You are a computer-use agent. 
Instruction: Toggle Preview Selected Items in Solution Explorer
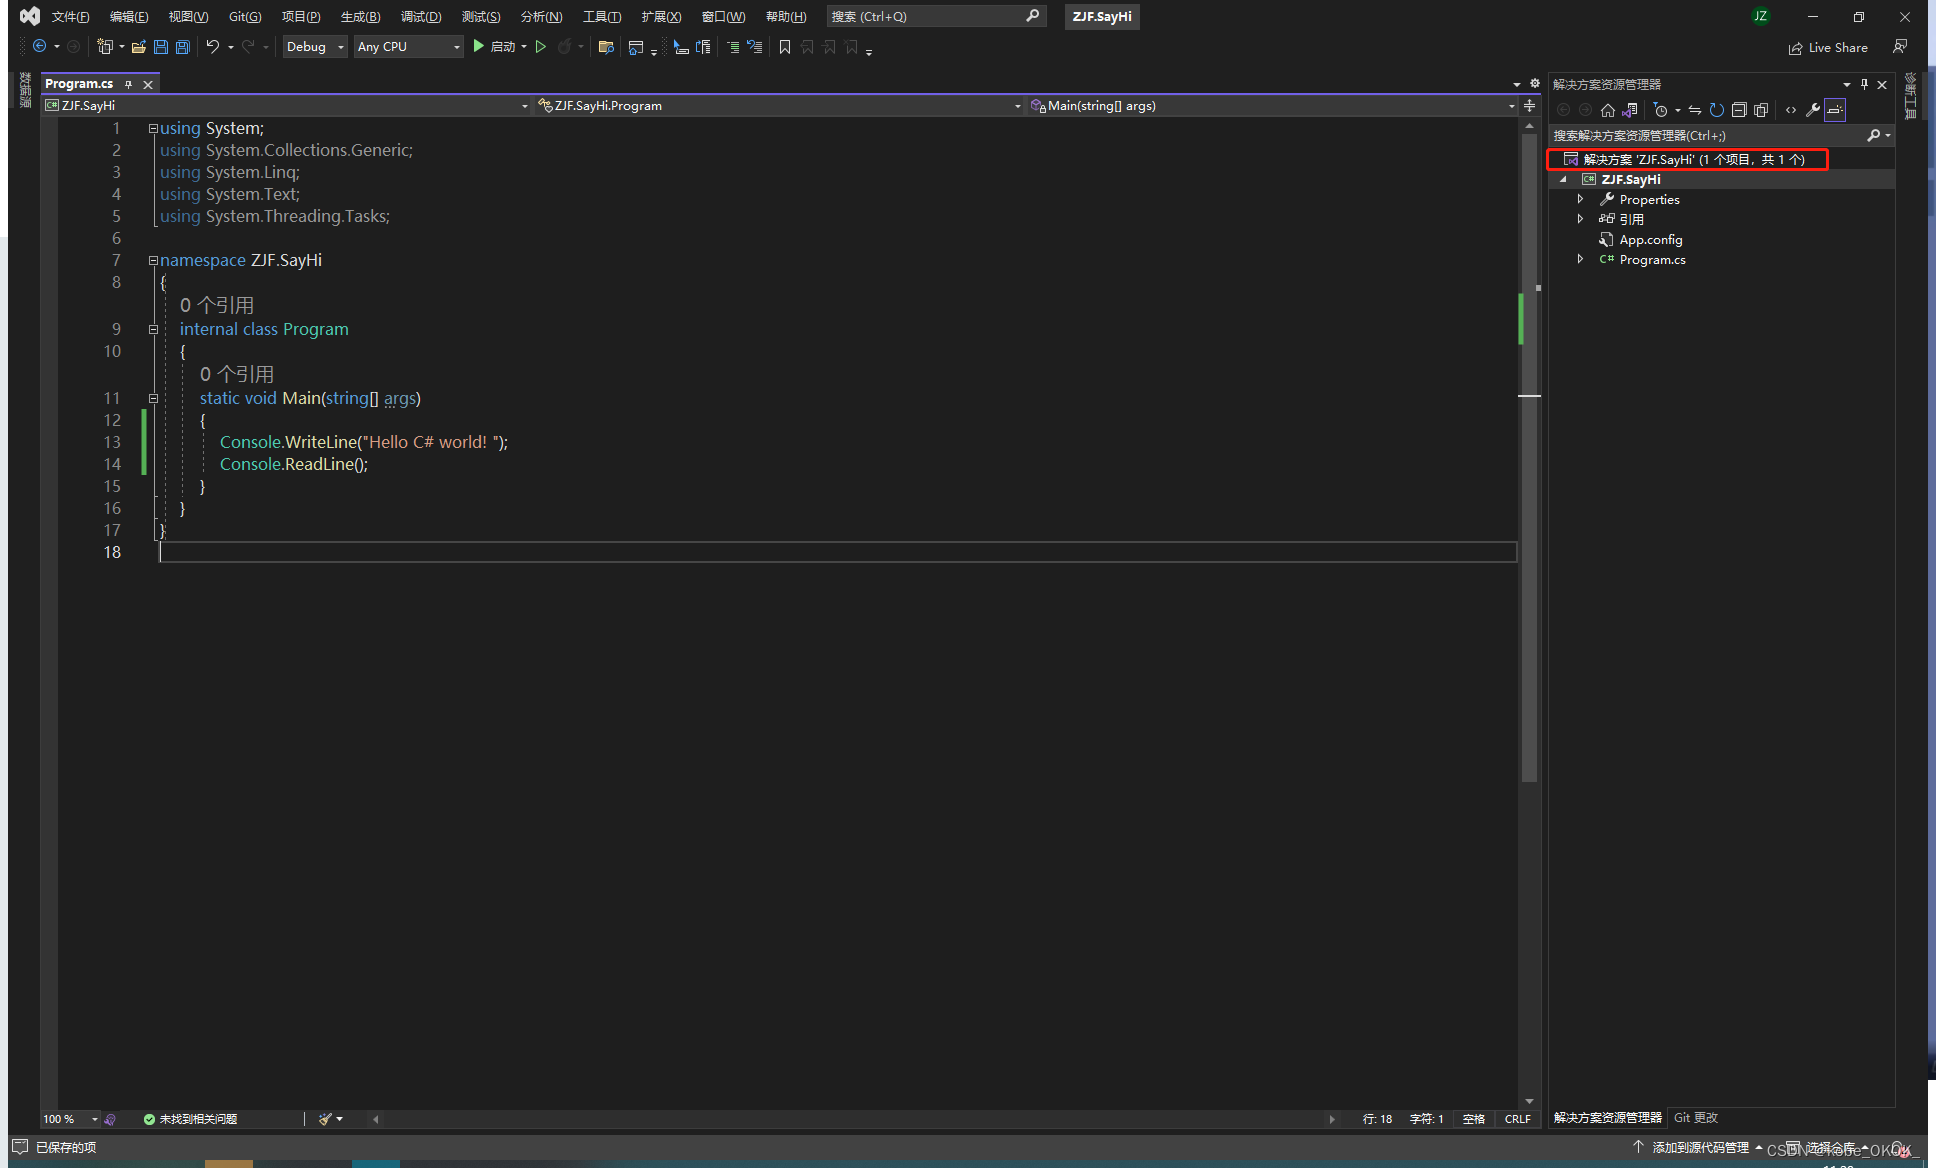coord(1835,110)
